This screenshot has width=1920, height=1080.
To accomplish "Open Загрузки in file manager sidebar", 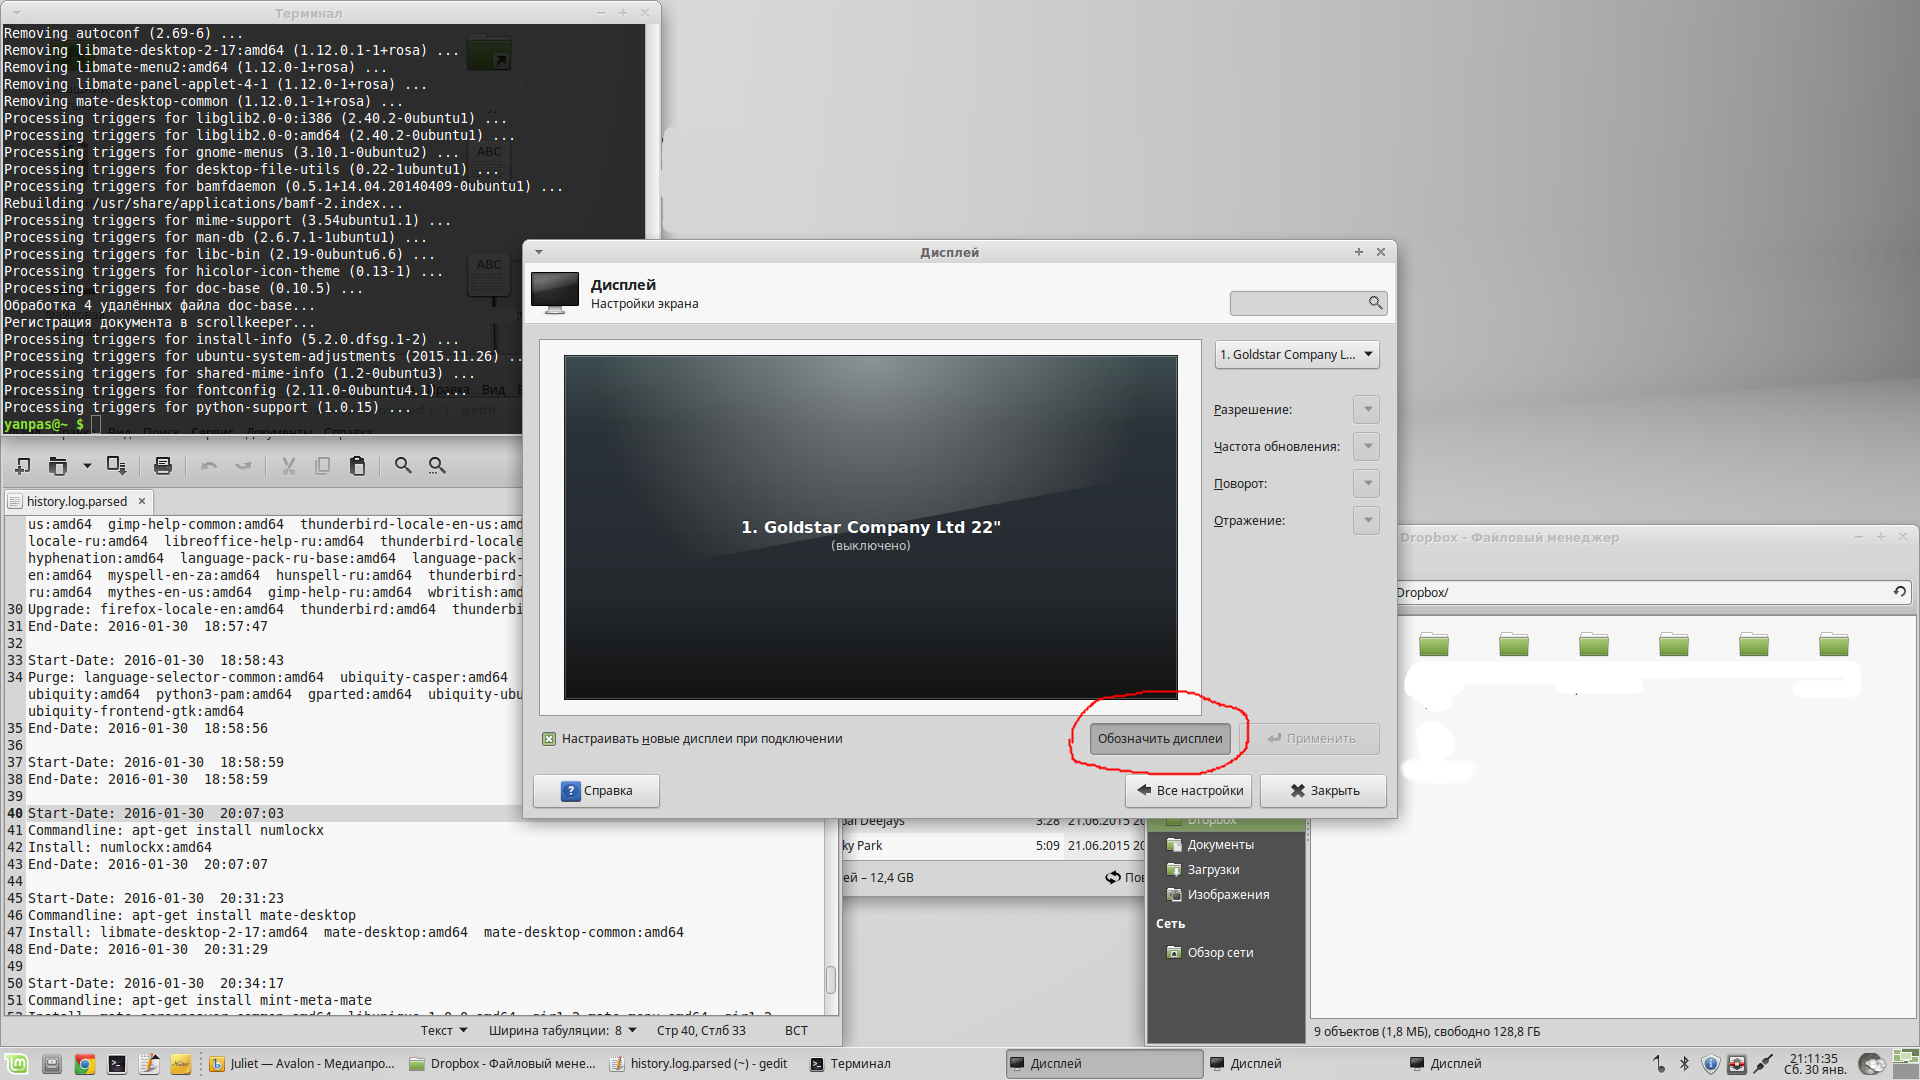I will [1212, 870].
